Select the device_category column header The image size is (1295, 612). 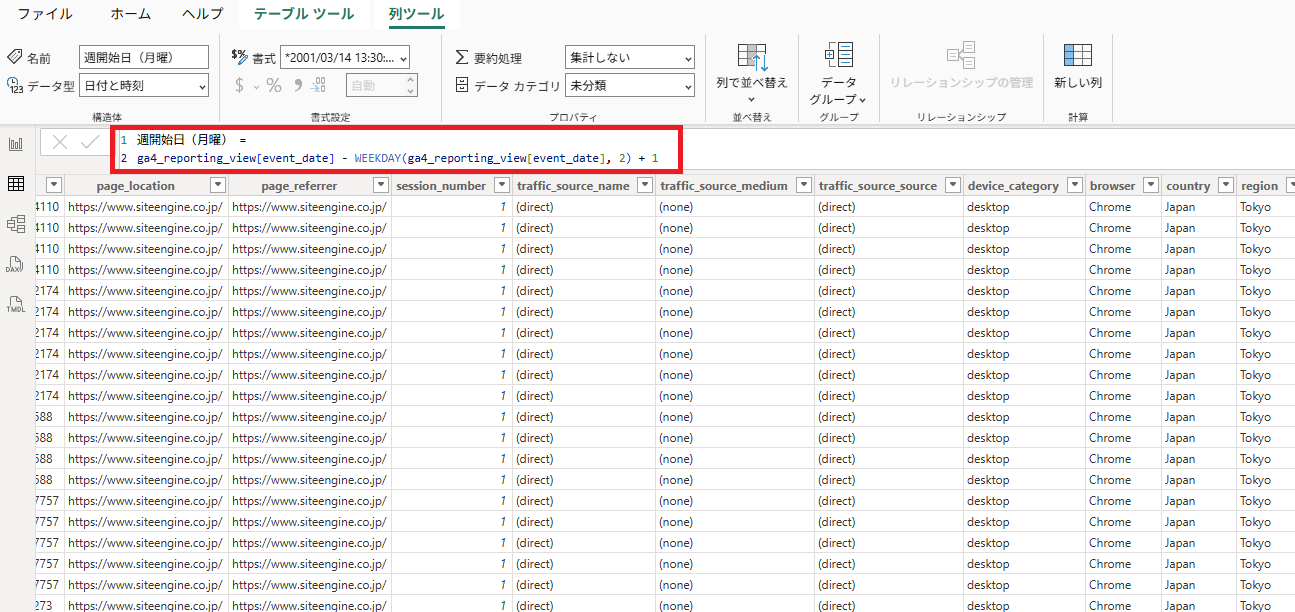1013,186
